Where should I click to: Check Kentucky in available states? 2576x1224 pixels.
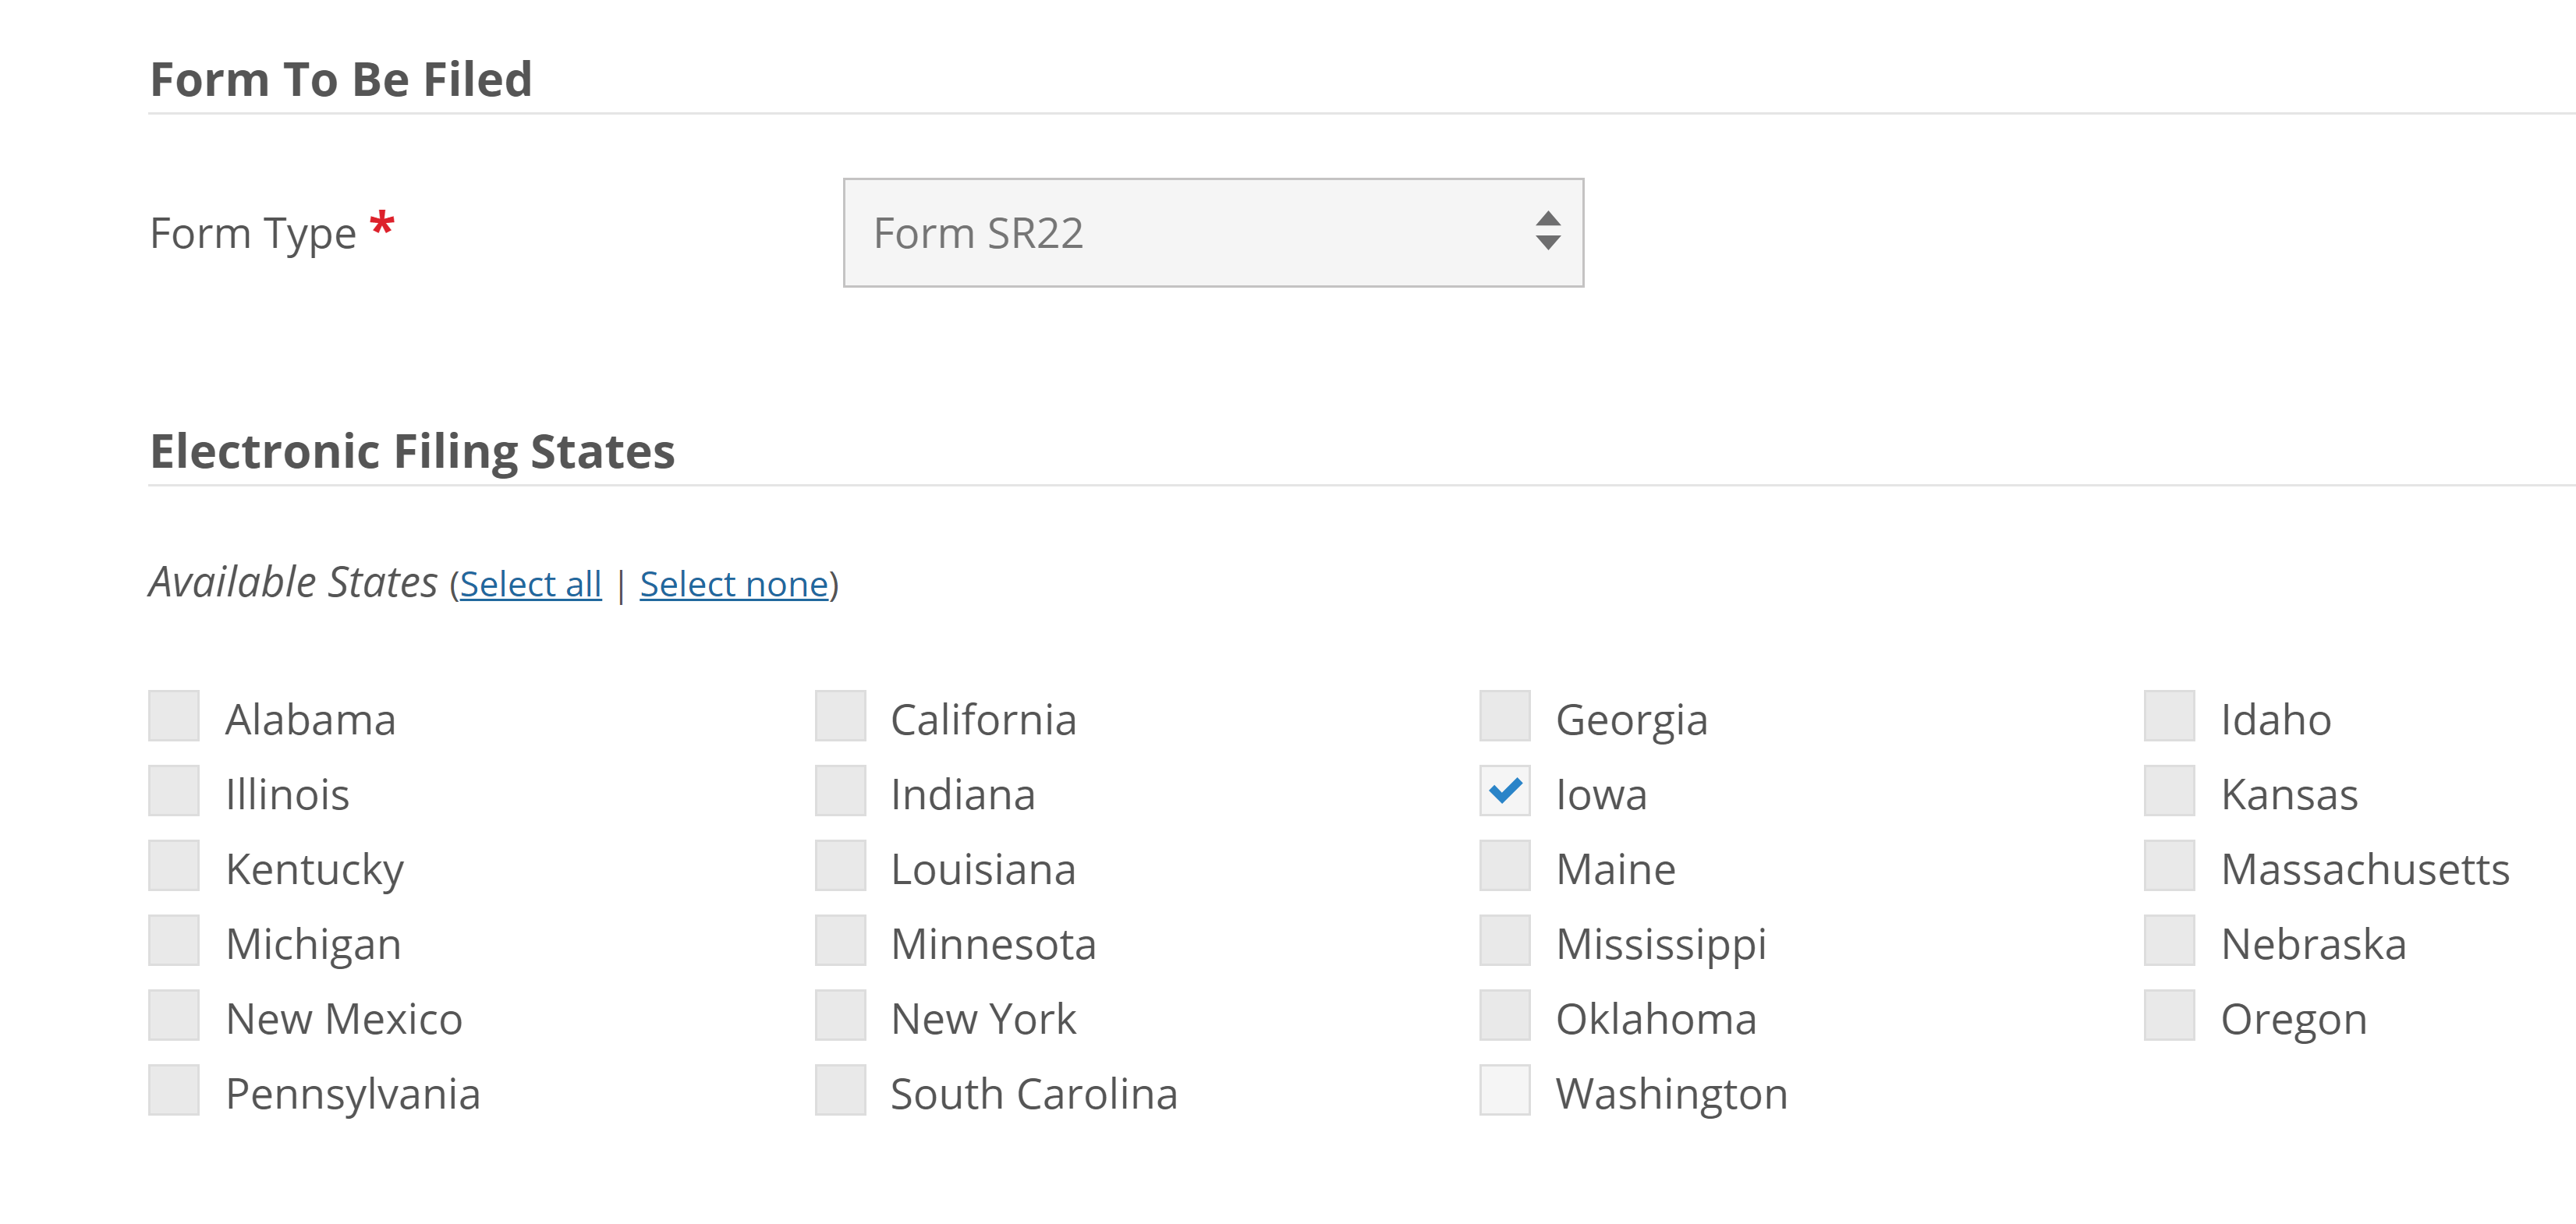pyautogui.click(x=176, y=868)
